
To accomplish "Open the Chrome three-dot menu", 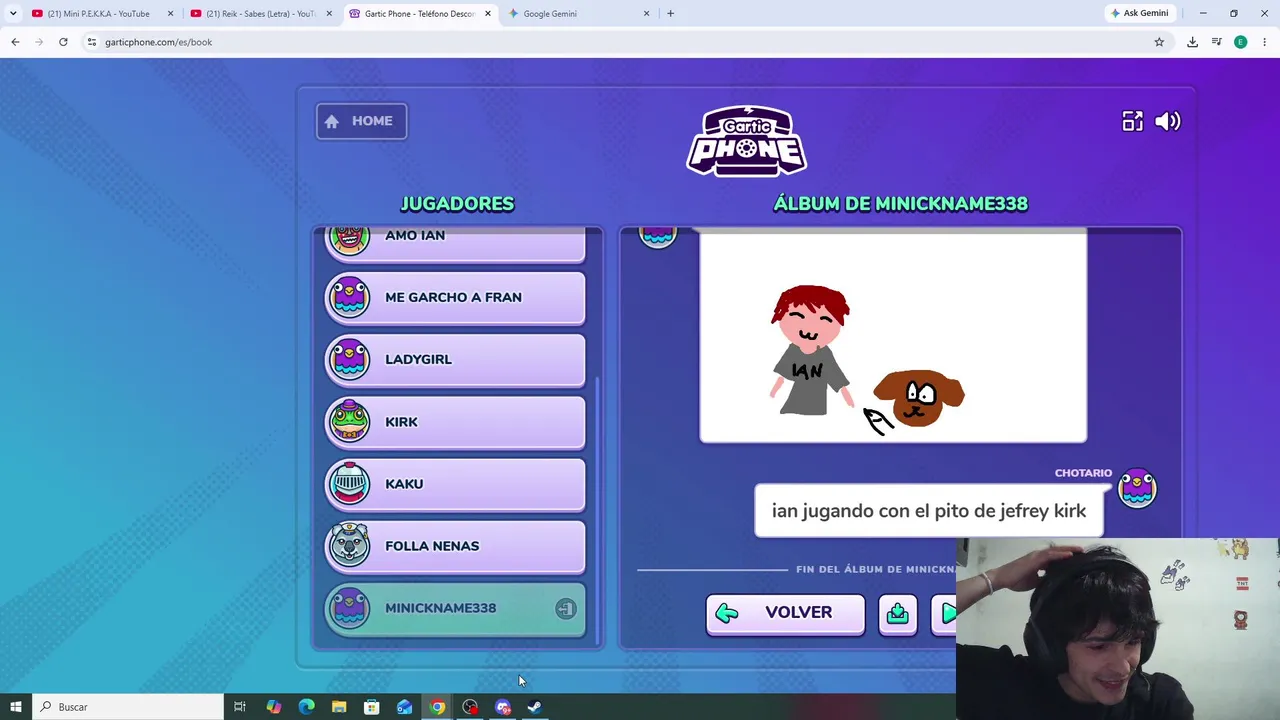I will point(1264,42).
